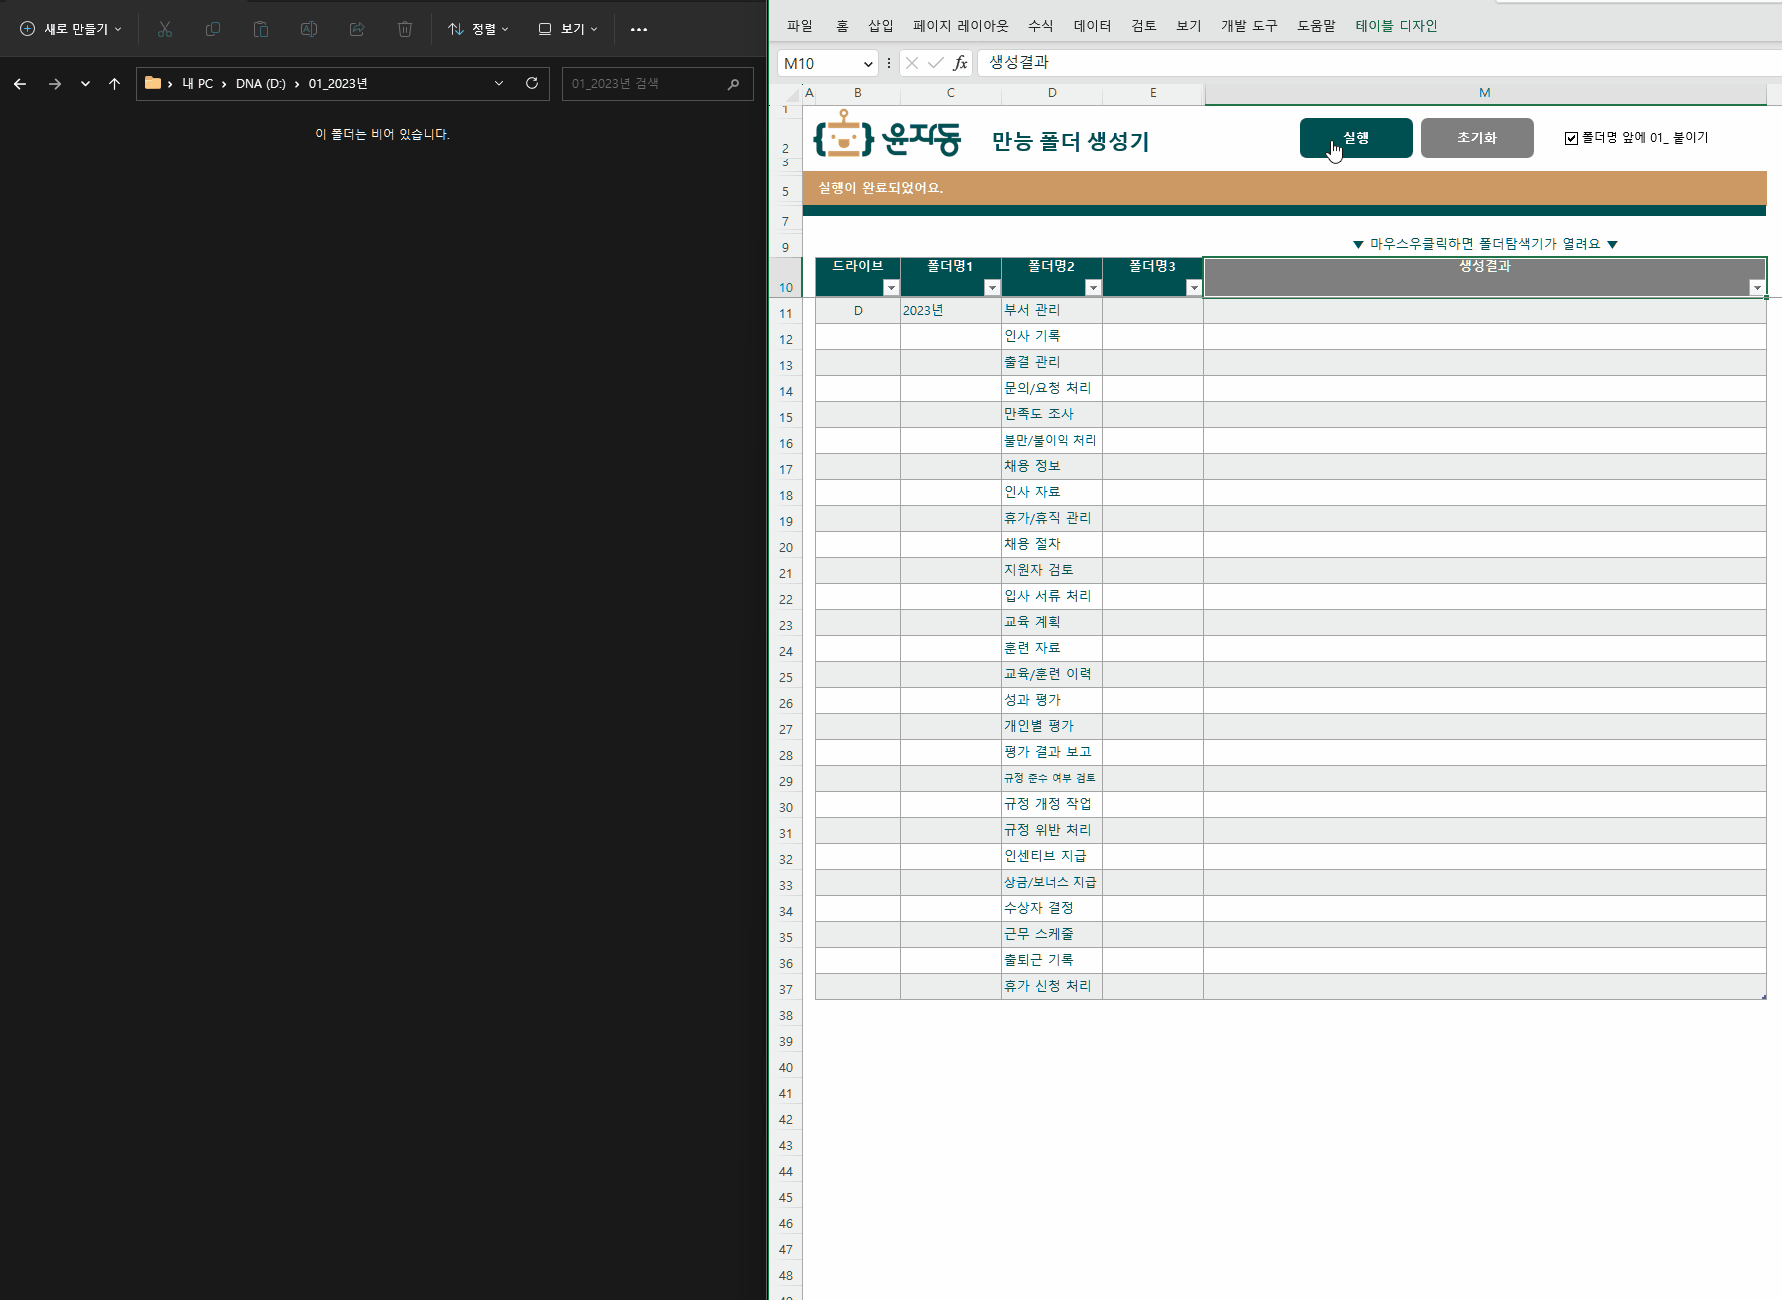This screenshot has width=1782, height=1300.
Task: Click the Delete trash icon in Explorer
Action: pos(405,29)
